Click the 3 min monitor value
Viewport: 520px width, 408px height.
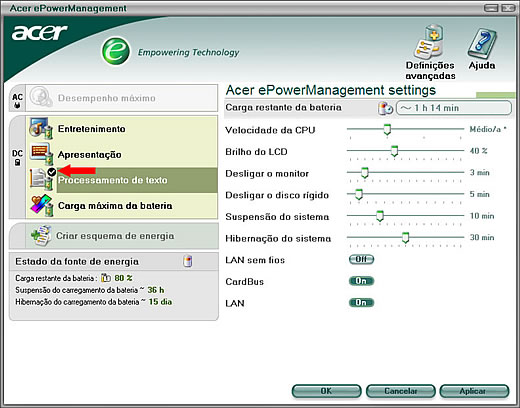(x=479, y=172)
